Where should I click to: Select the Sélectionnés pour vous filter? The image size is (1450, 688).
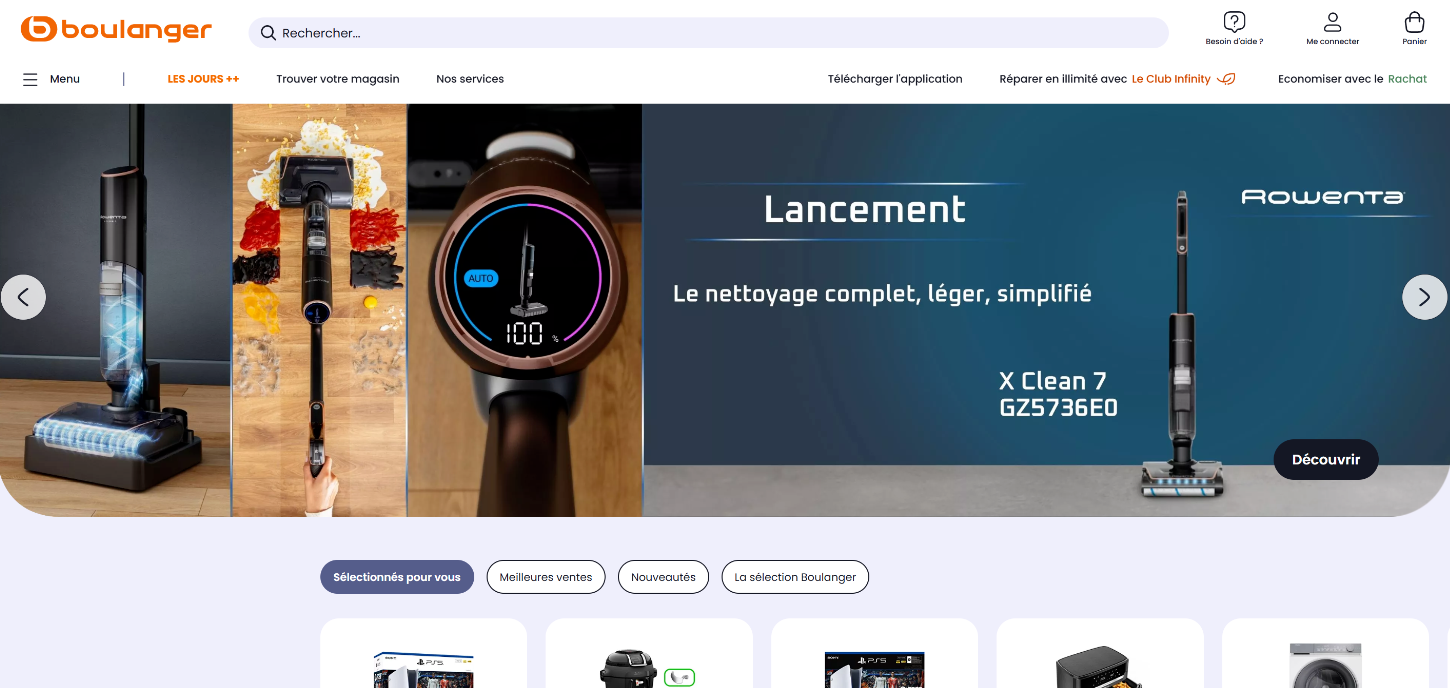[397, 577]
